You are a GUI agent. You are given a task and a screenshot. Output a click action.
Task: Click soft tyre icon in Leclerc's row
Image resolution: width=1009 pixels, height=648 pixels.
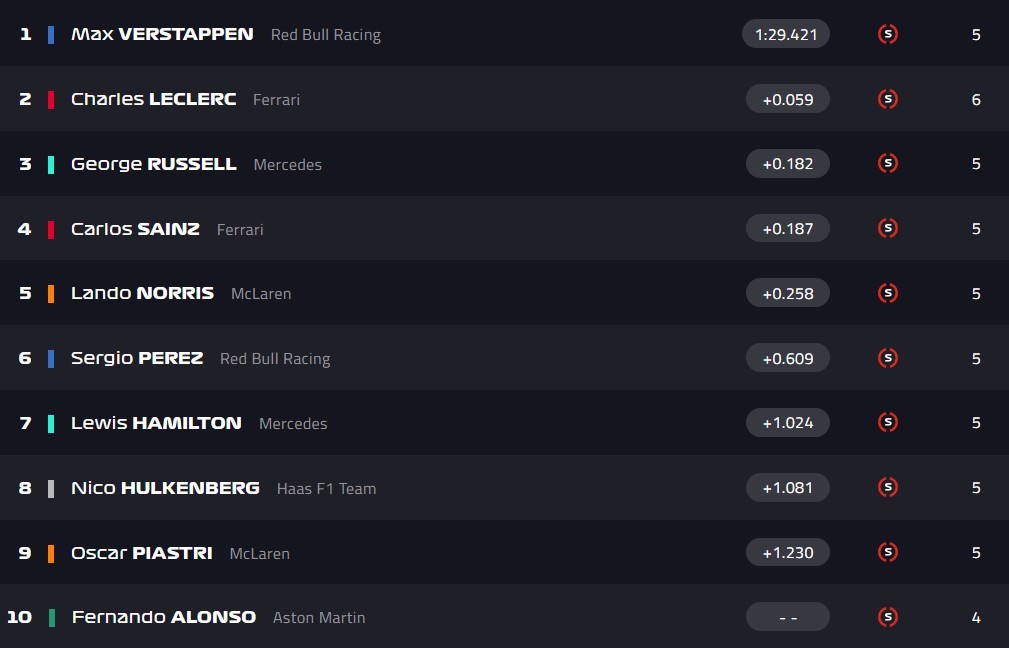coord(887,99)
